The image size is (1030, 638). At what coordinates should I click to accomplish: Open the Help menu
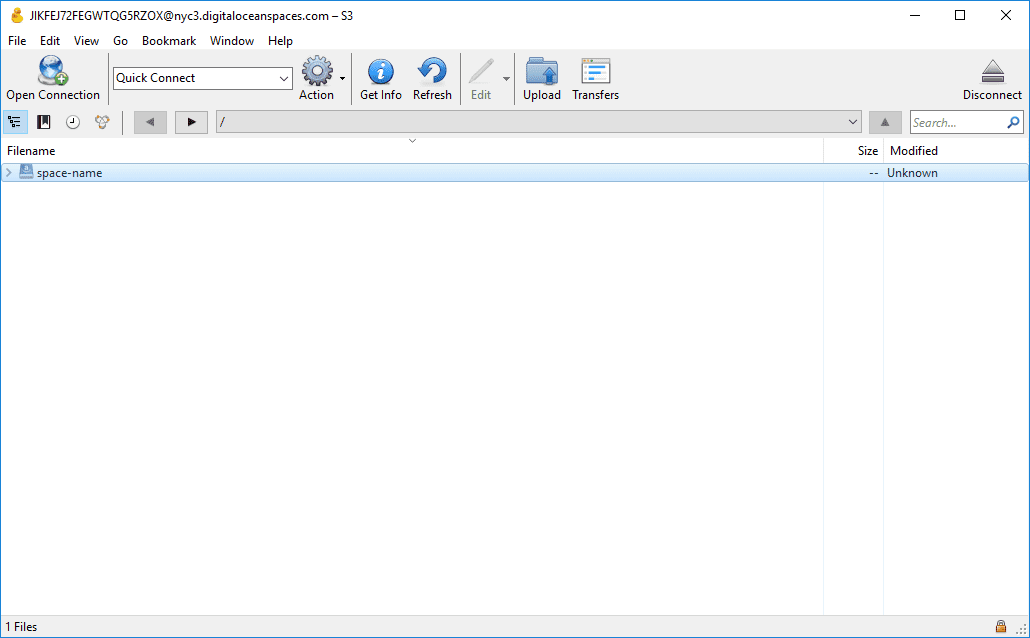pyautogui.click(x=280, y=41)
